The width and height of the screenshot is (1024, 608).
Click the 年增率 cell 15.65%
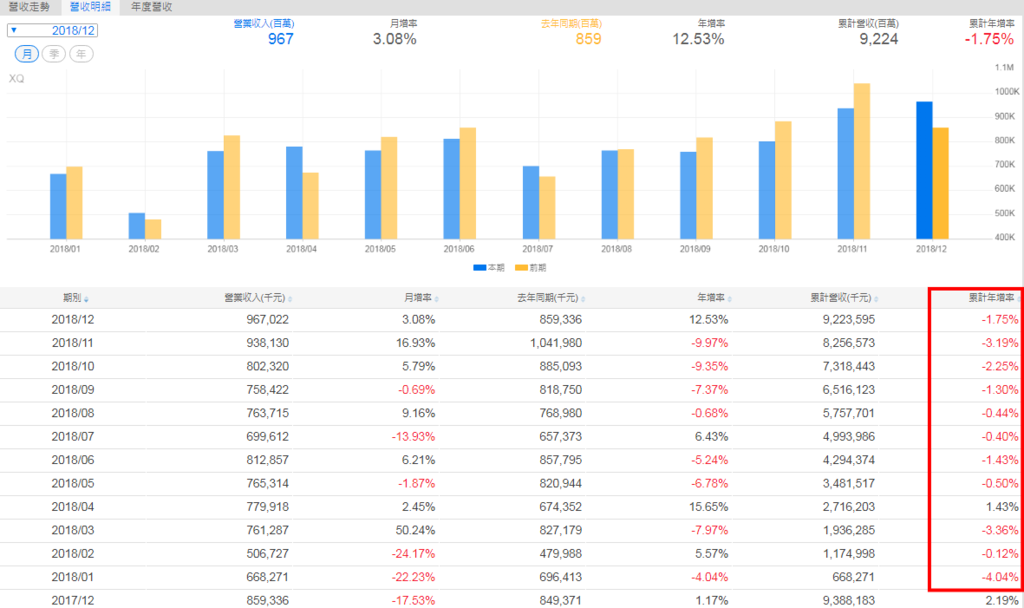coord(709,507)
